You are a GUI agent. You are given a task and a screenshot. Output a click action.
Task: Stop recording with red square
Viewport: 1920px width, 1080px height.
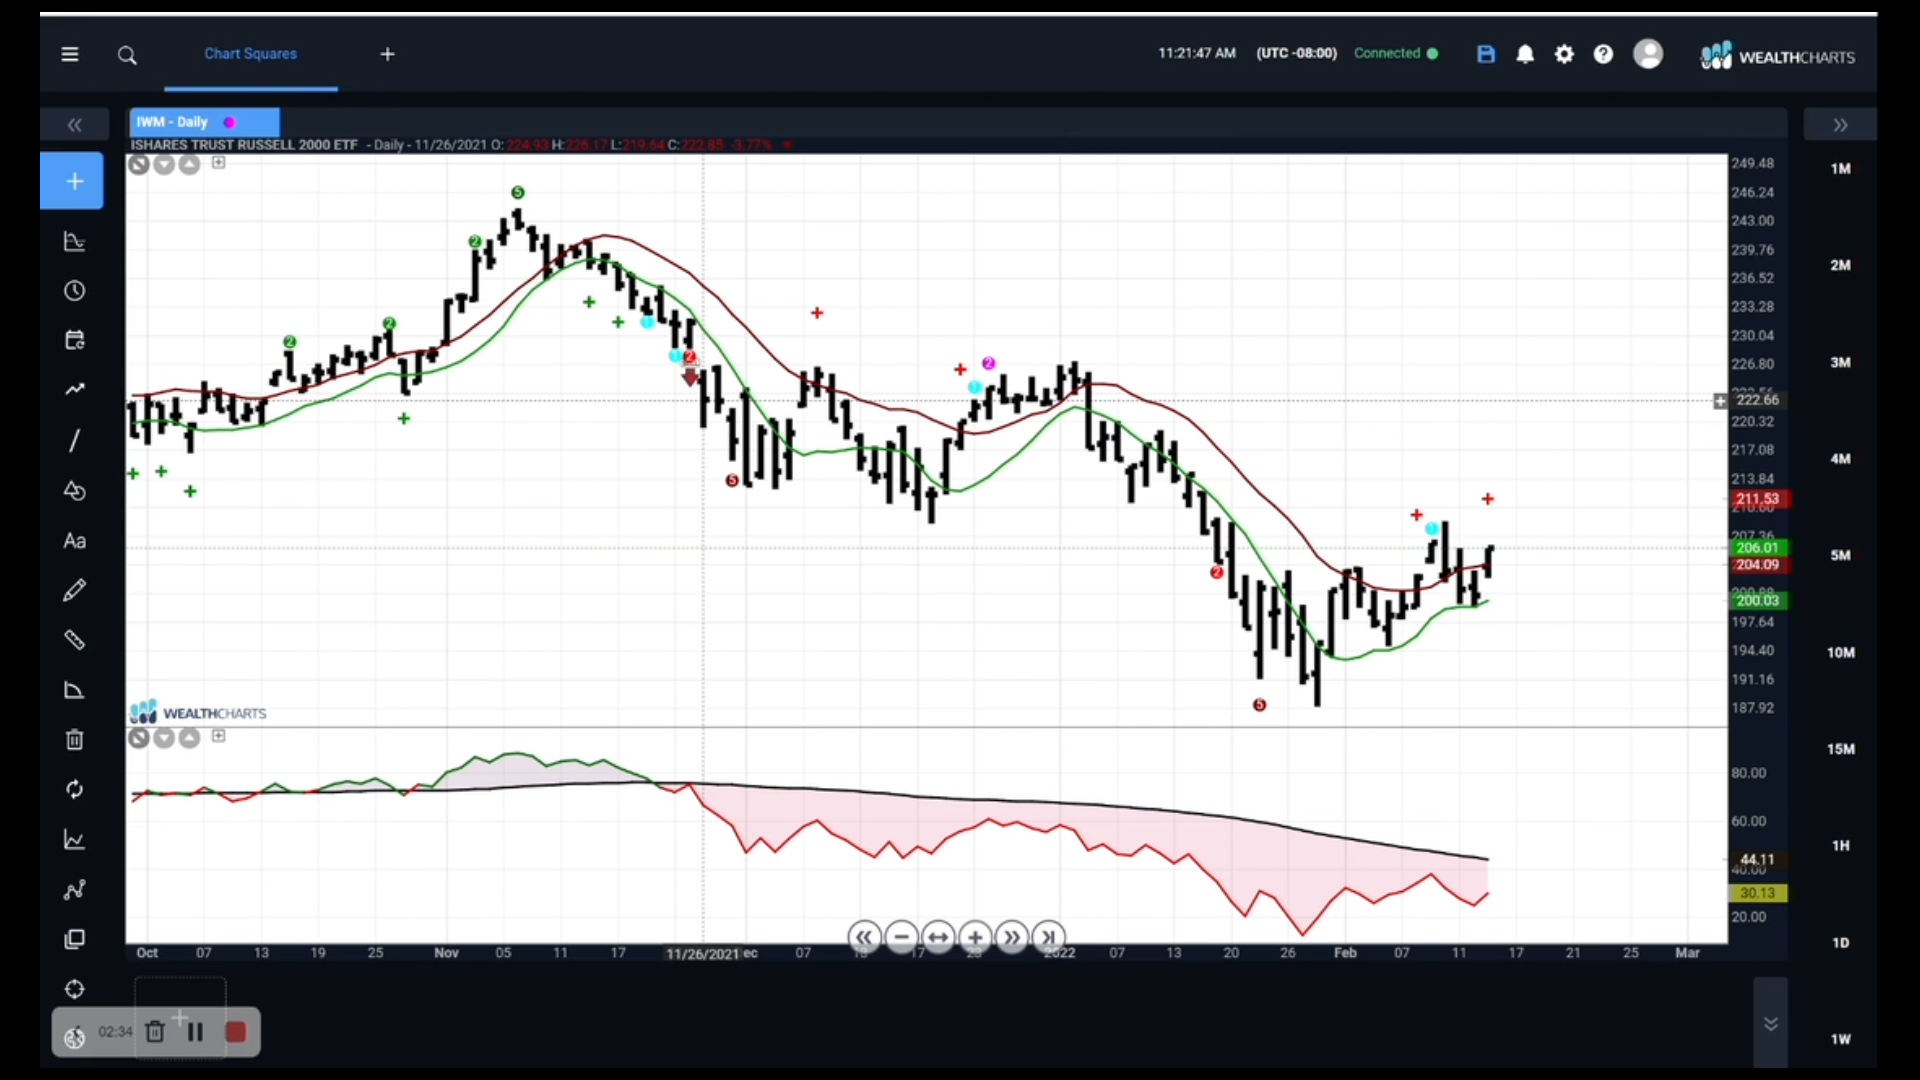click(x=236, y=1032)
